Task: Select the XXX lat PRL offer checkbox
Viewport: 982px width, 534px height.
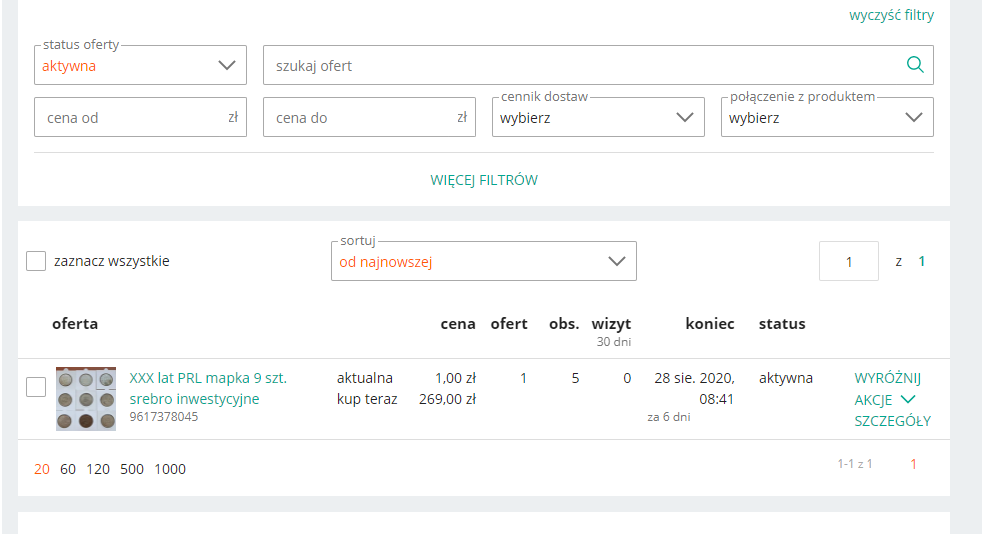Action: [36, 387]
